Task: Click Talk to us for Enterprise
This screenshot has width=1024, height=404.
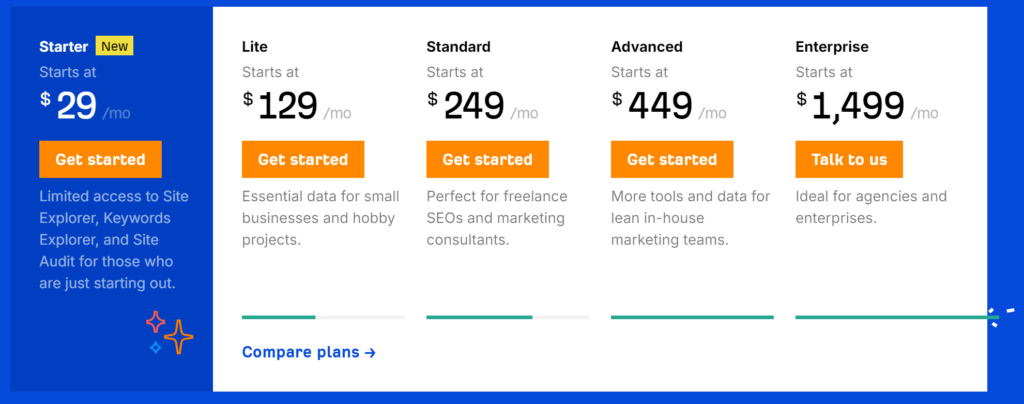Action: click(x=849, y=159)
